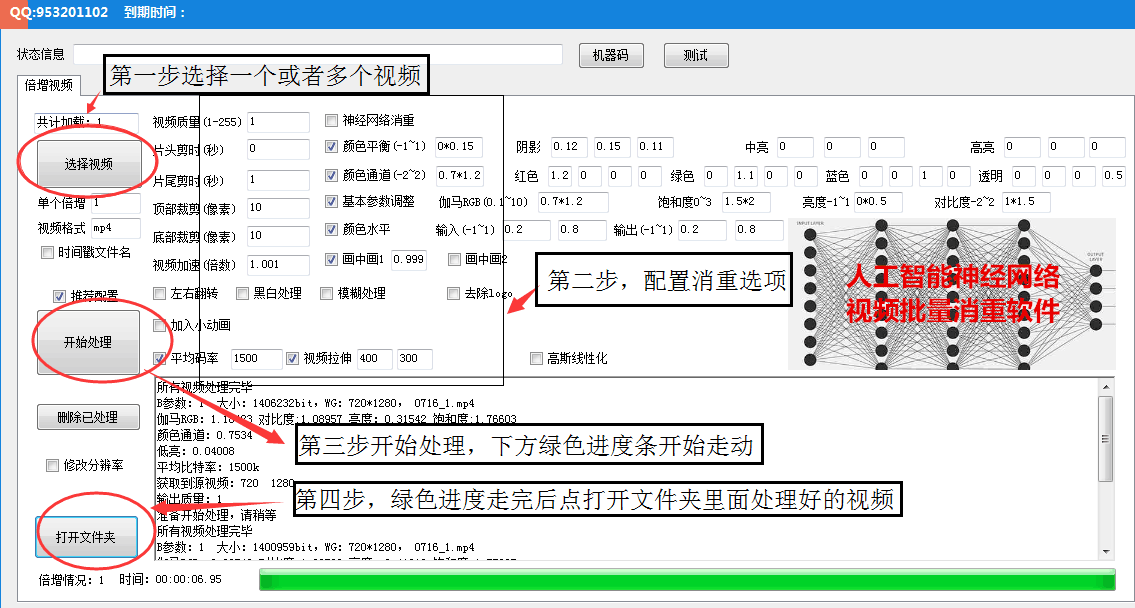The width and height of the screenshot is (1135, 608).
Task: Click the 删除已处理 button
Action: (88, 417)
